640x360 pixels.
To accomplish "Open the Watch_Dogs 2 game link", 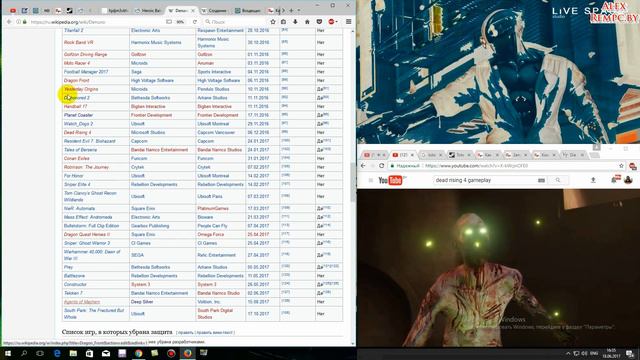I will tap(78, 124).
